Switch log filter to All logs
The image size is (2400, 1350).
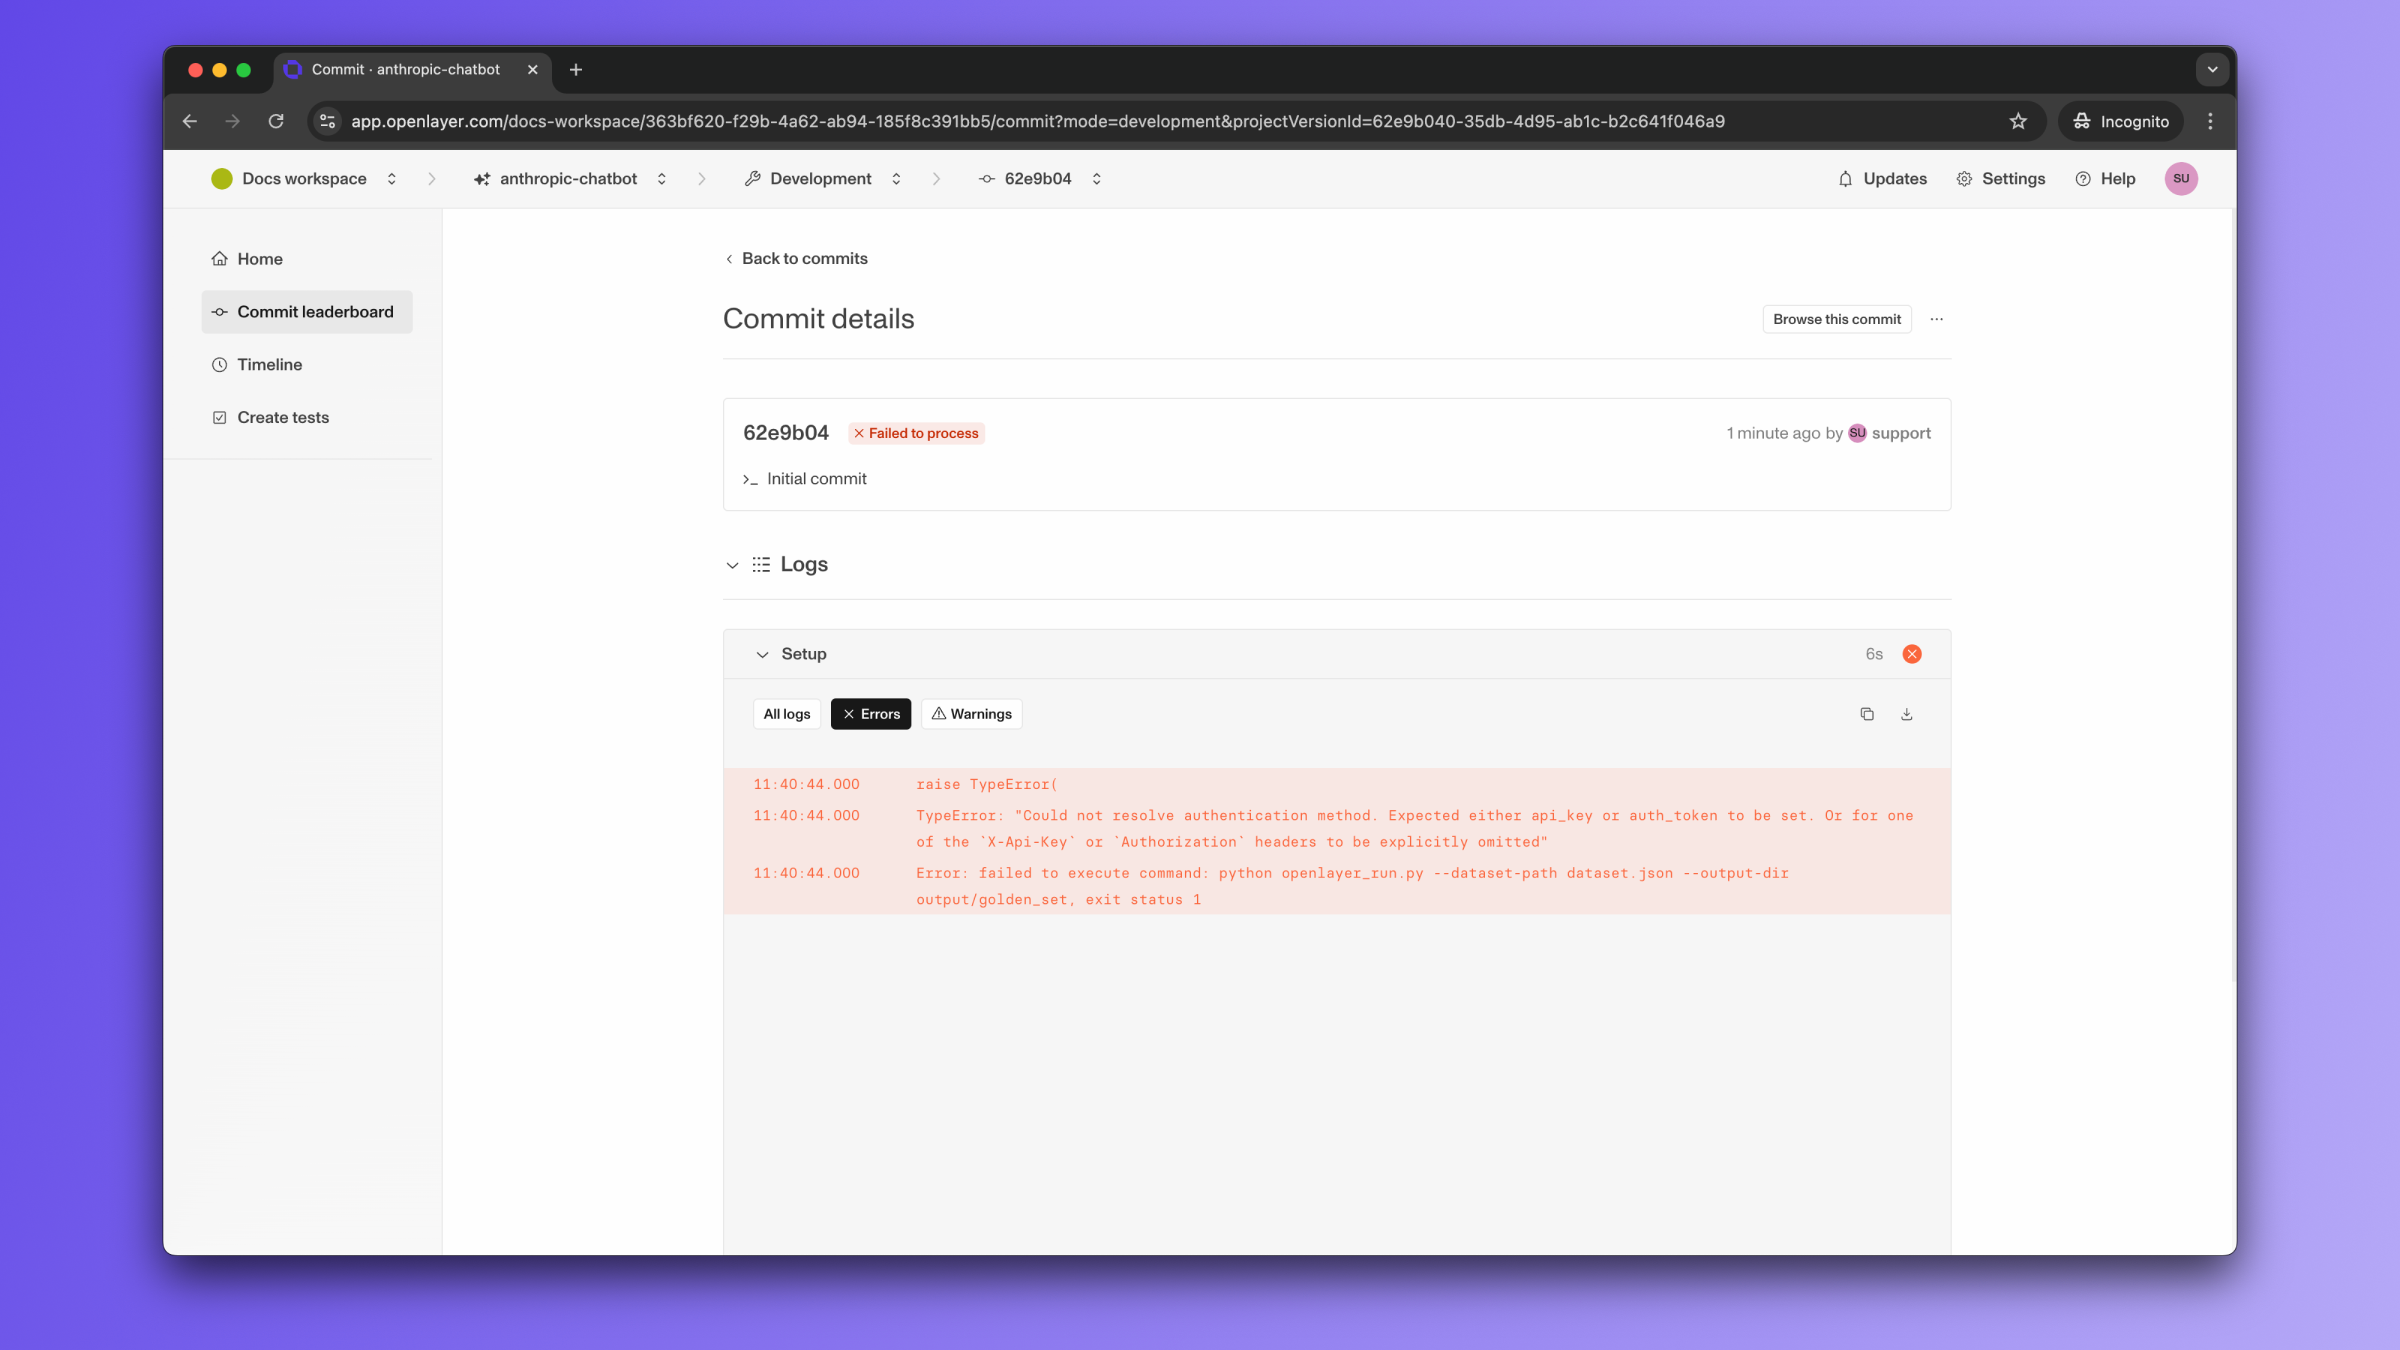786,713
